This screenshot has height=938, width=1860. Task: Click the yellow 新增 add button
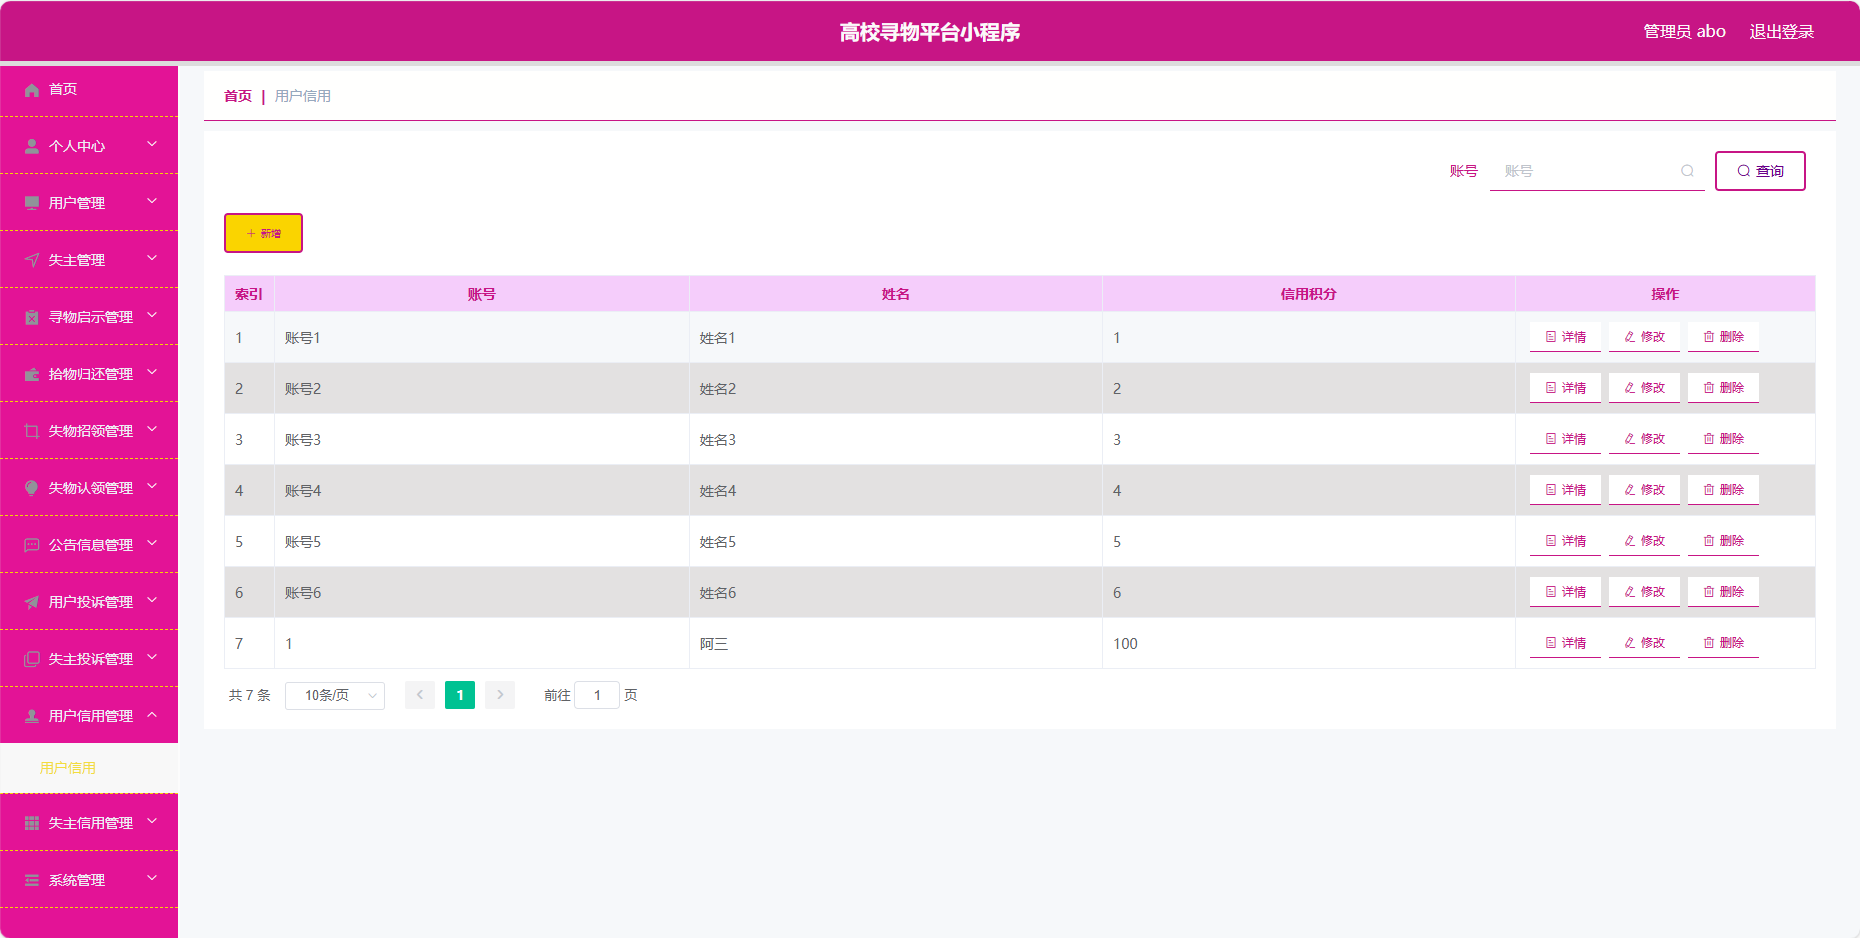263,233
